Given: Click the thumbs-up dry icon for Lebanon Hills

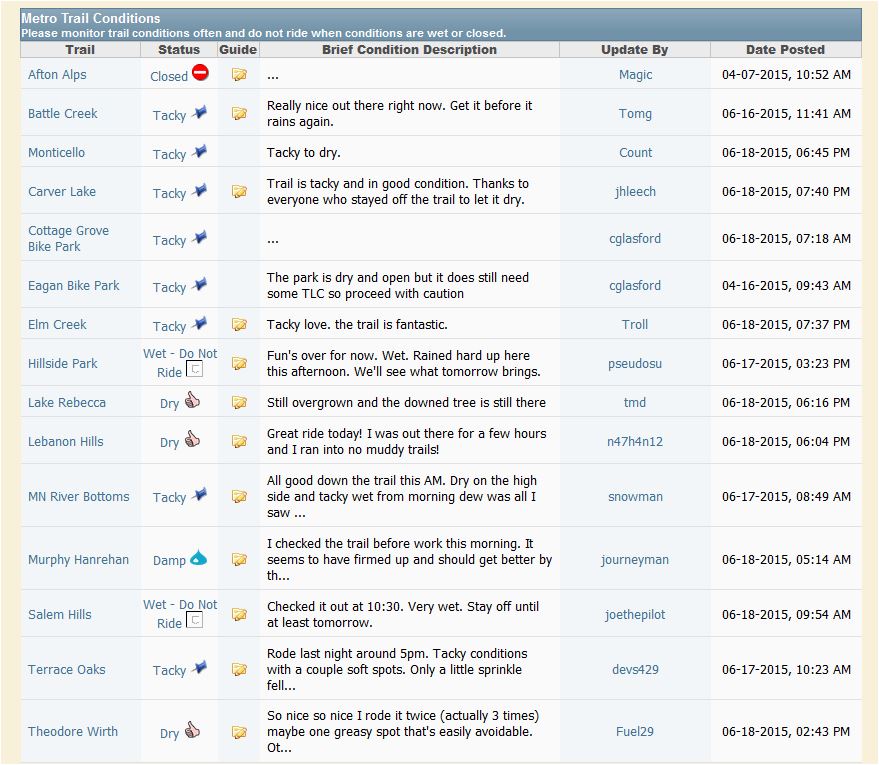Looking at the screenshot, I should point(192,439).
